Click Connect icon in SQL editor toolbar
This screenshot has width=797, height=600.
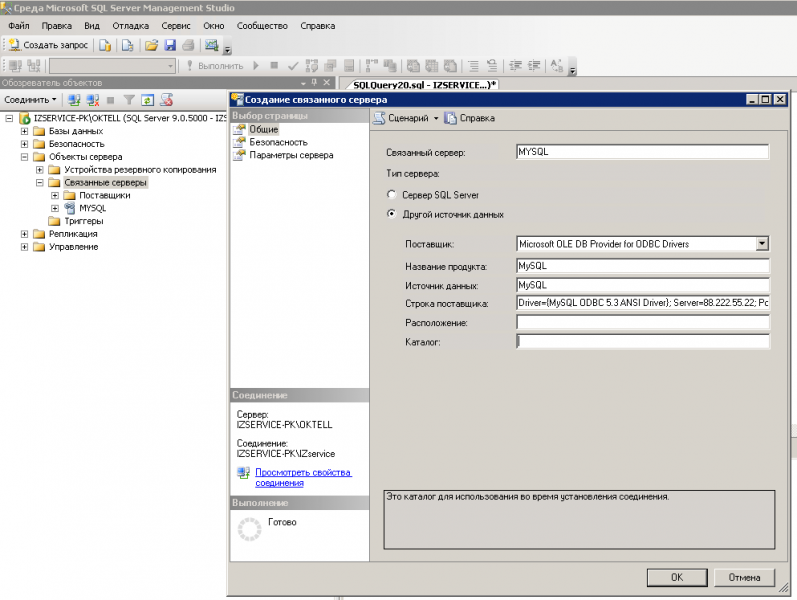coord(15,66)
